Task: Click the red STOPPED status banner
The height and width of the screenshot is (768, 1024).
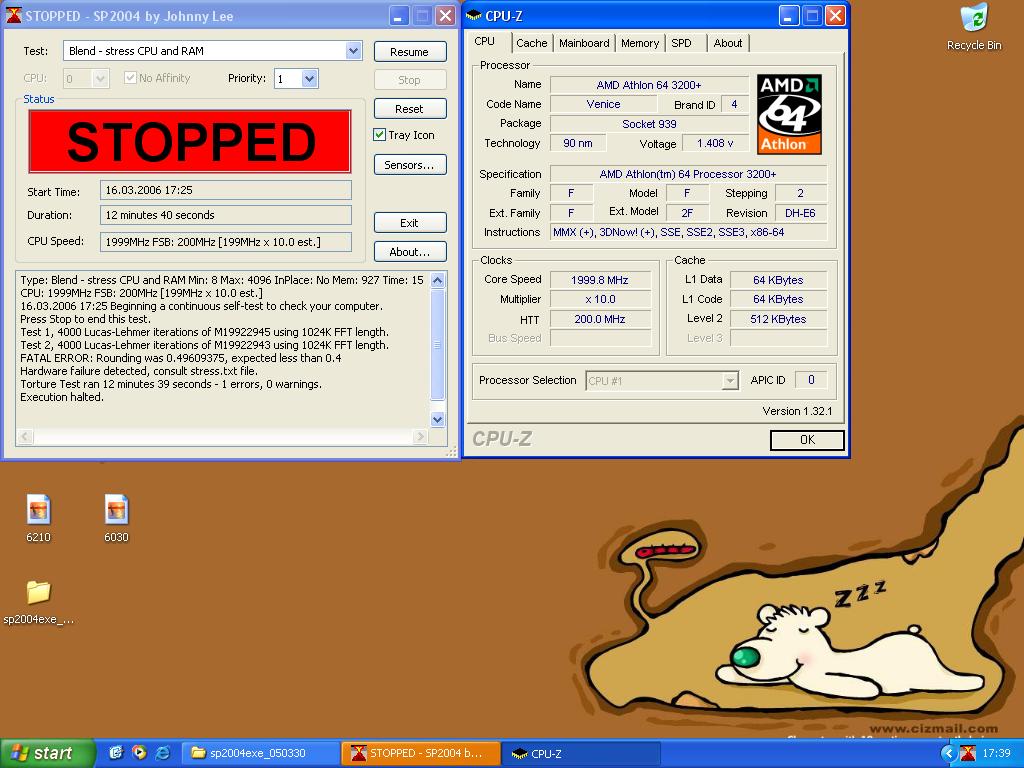Action: pos(190,141)
